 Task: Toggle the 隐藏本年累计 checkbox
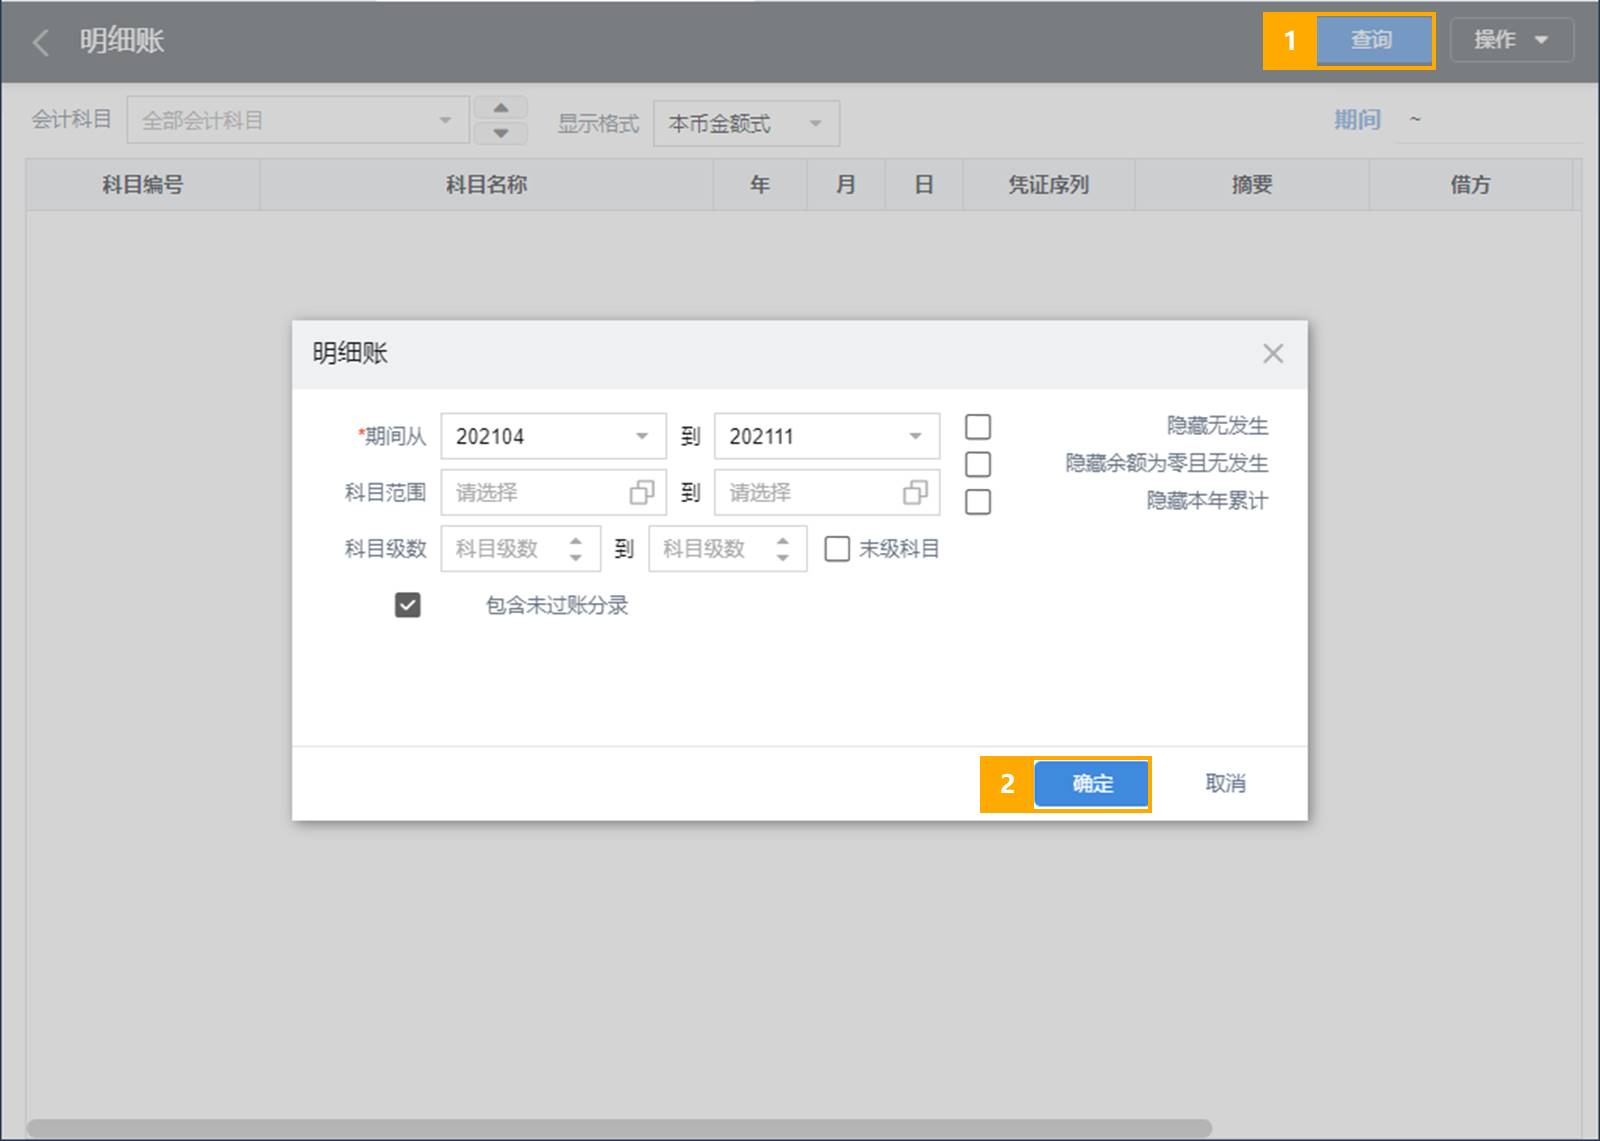(978, 501)
